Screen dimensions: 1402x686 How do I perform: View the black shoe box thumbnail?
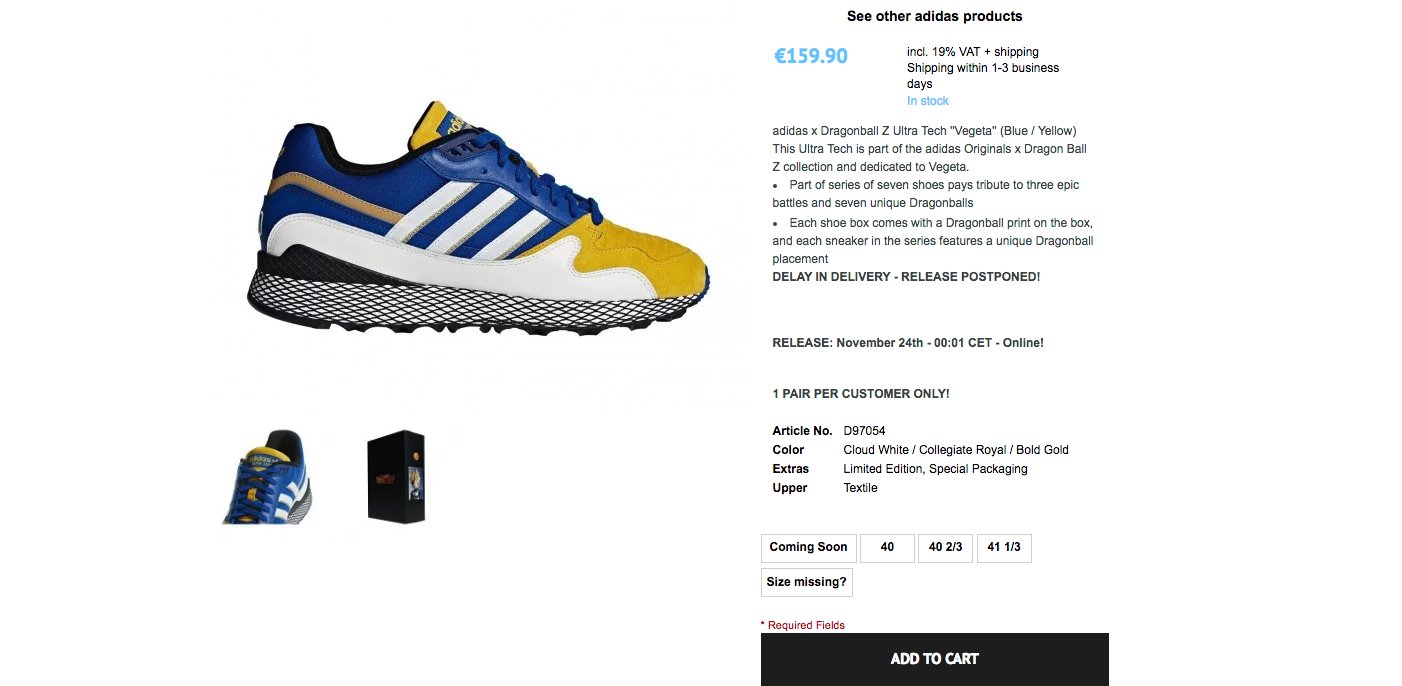click(396, 477)
